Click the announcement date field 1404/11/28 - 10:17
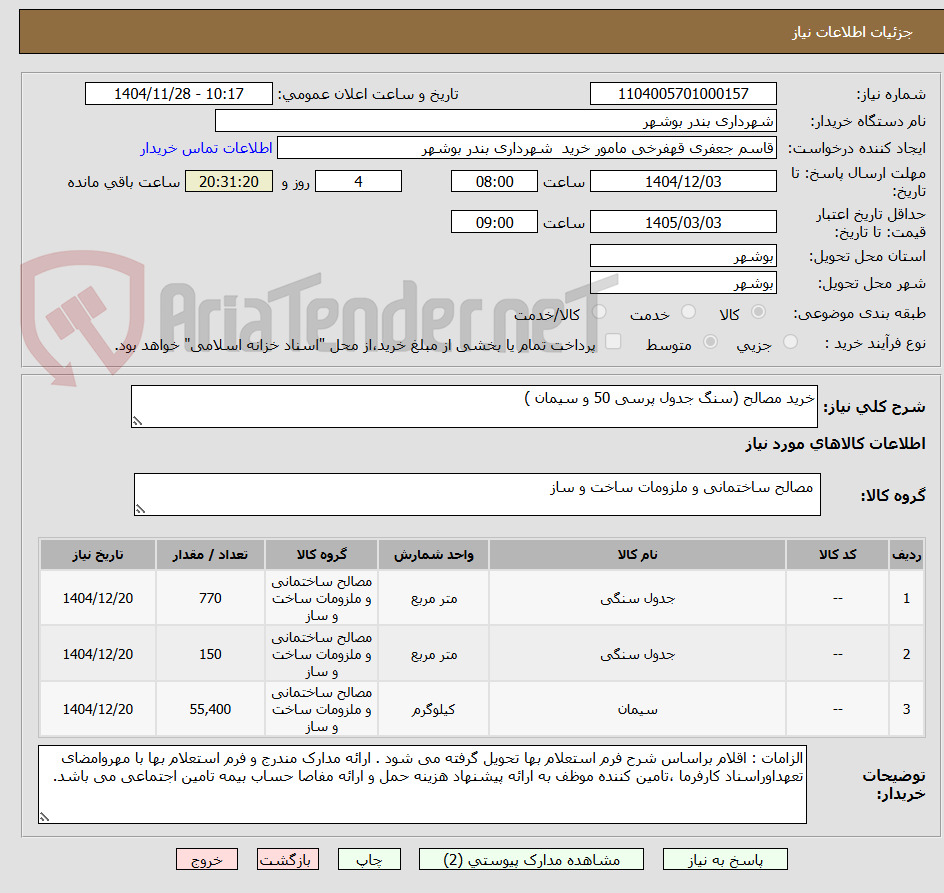This screenshot has height=893, width=944. [x=179, y=94]
